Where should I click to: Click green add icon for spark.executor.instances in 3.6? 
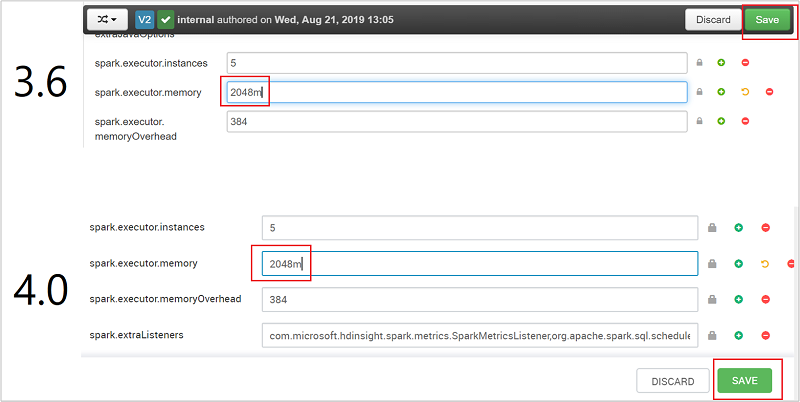[x=721, y=63]
